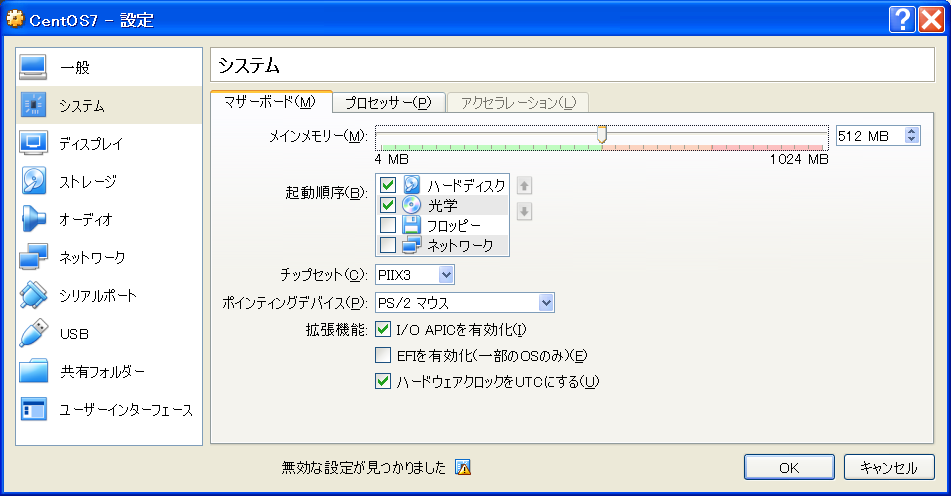This screenshot has width=951, height=496.
Task: Select ディスプレイ label in the sidebar
Action: (91, 144)
